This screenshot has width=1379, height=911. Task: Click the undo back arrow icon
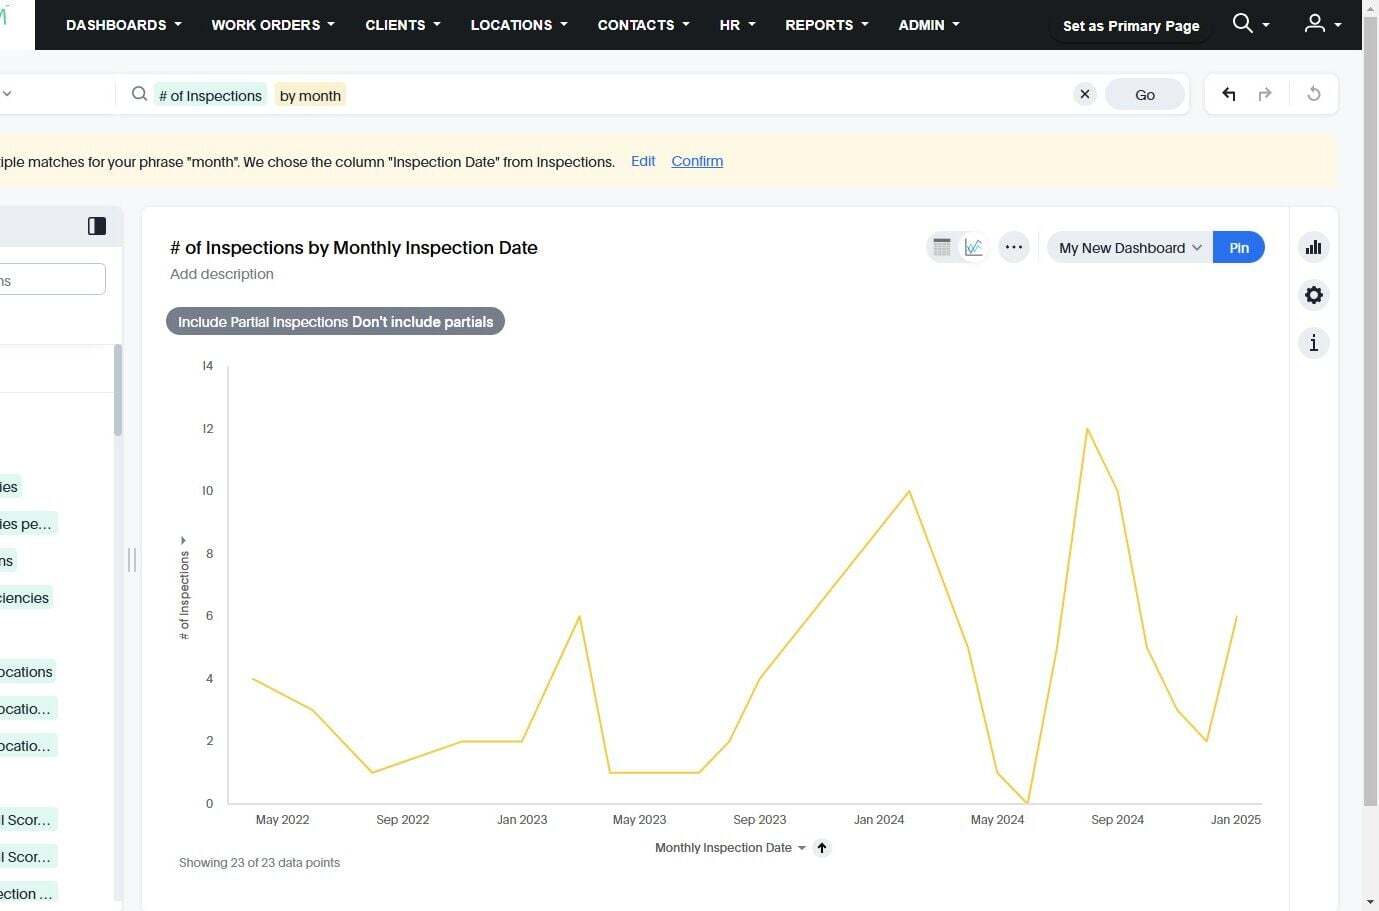tap(1229, 94)
